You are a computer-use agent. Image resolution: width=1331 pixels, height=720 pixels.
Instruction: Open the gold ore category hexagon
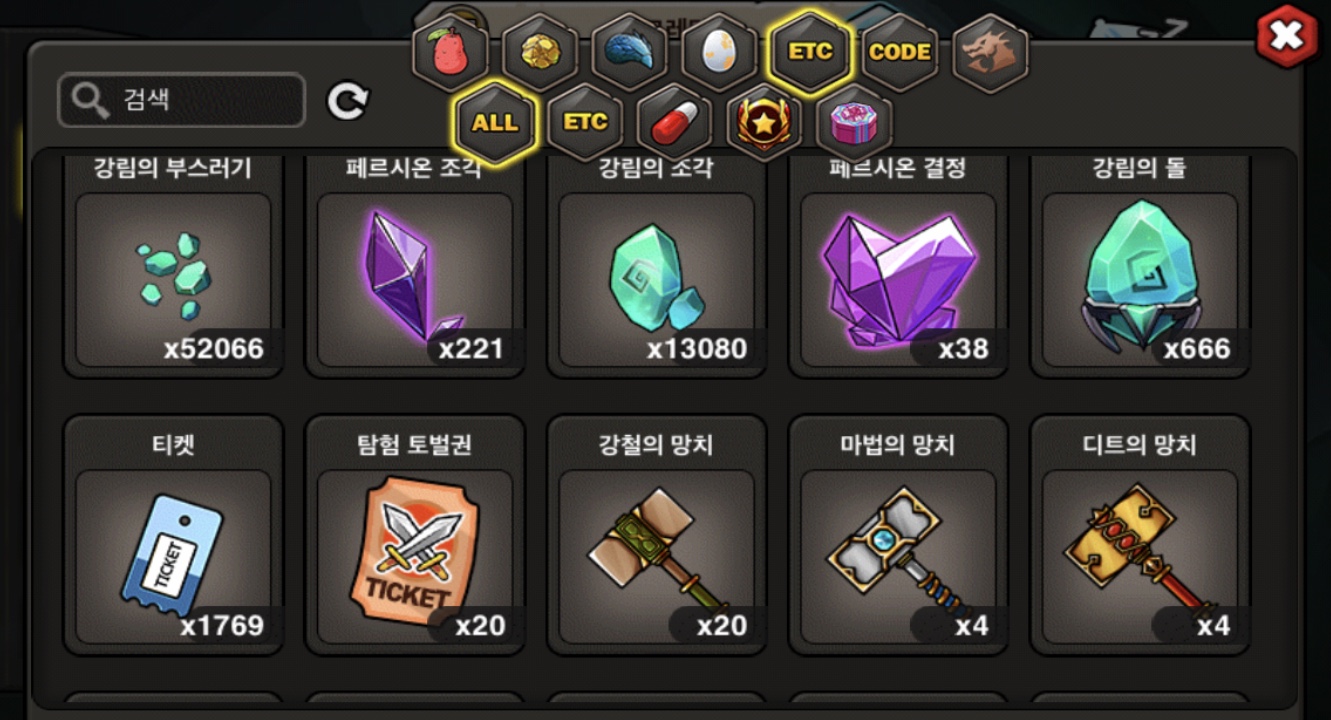click(x=540, y=53)
